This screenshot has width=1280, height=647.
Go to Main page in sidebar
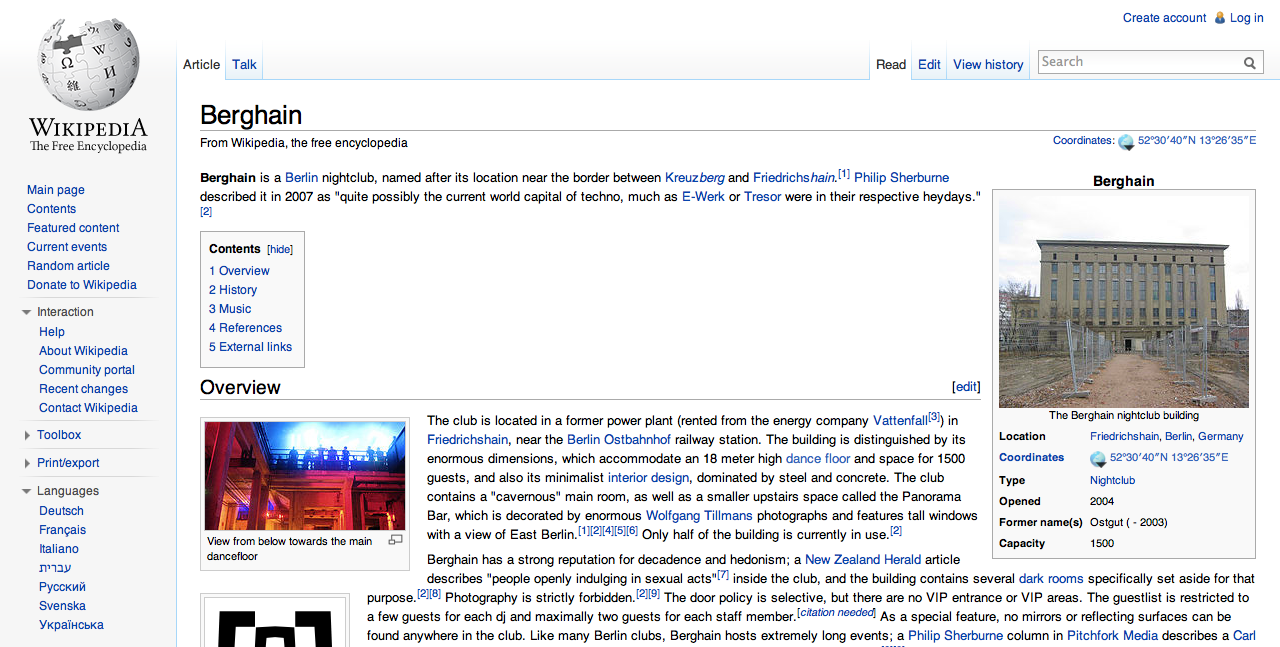coord(56,190)
